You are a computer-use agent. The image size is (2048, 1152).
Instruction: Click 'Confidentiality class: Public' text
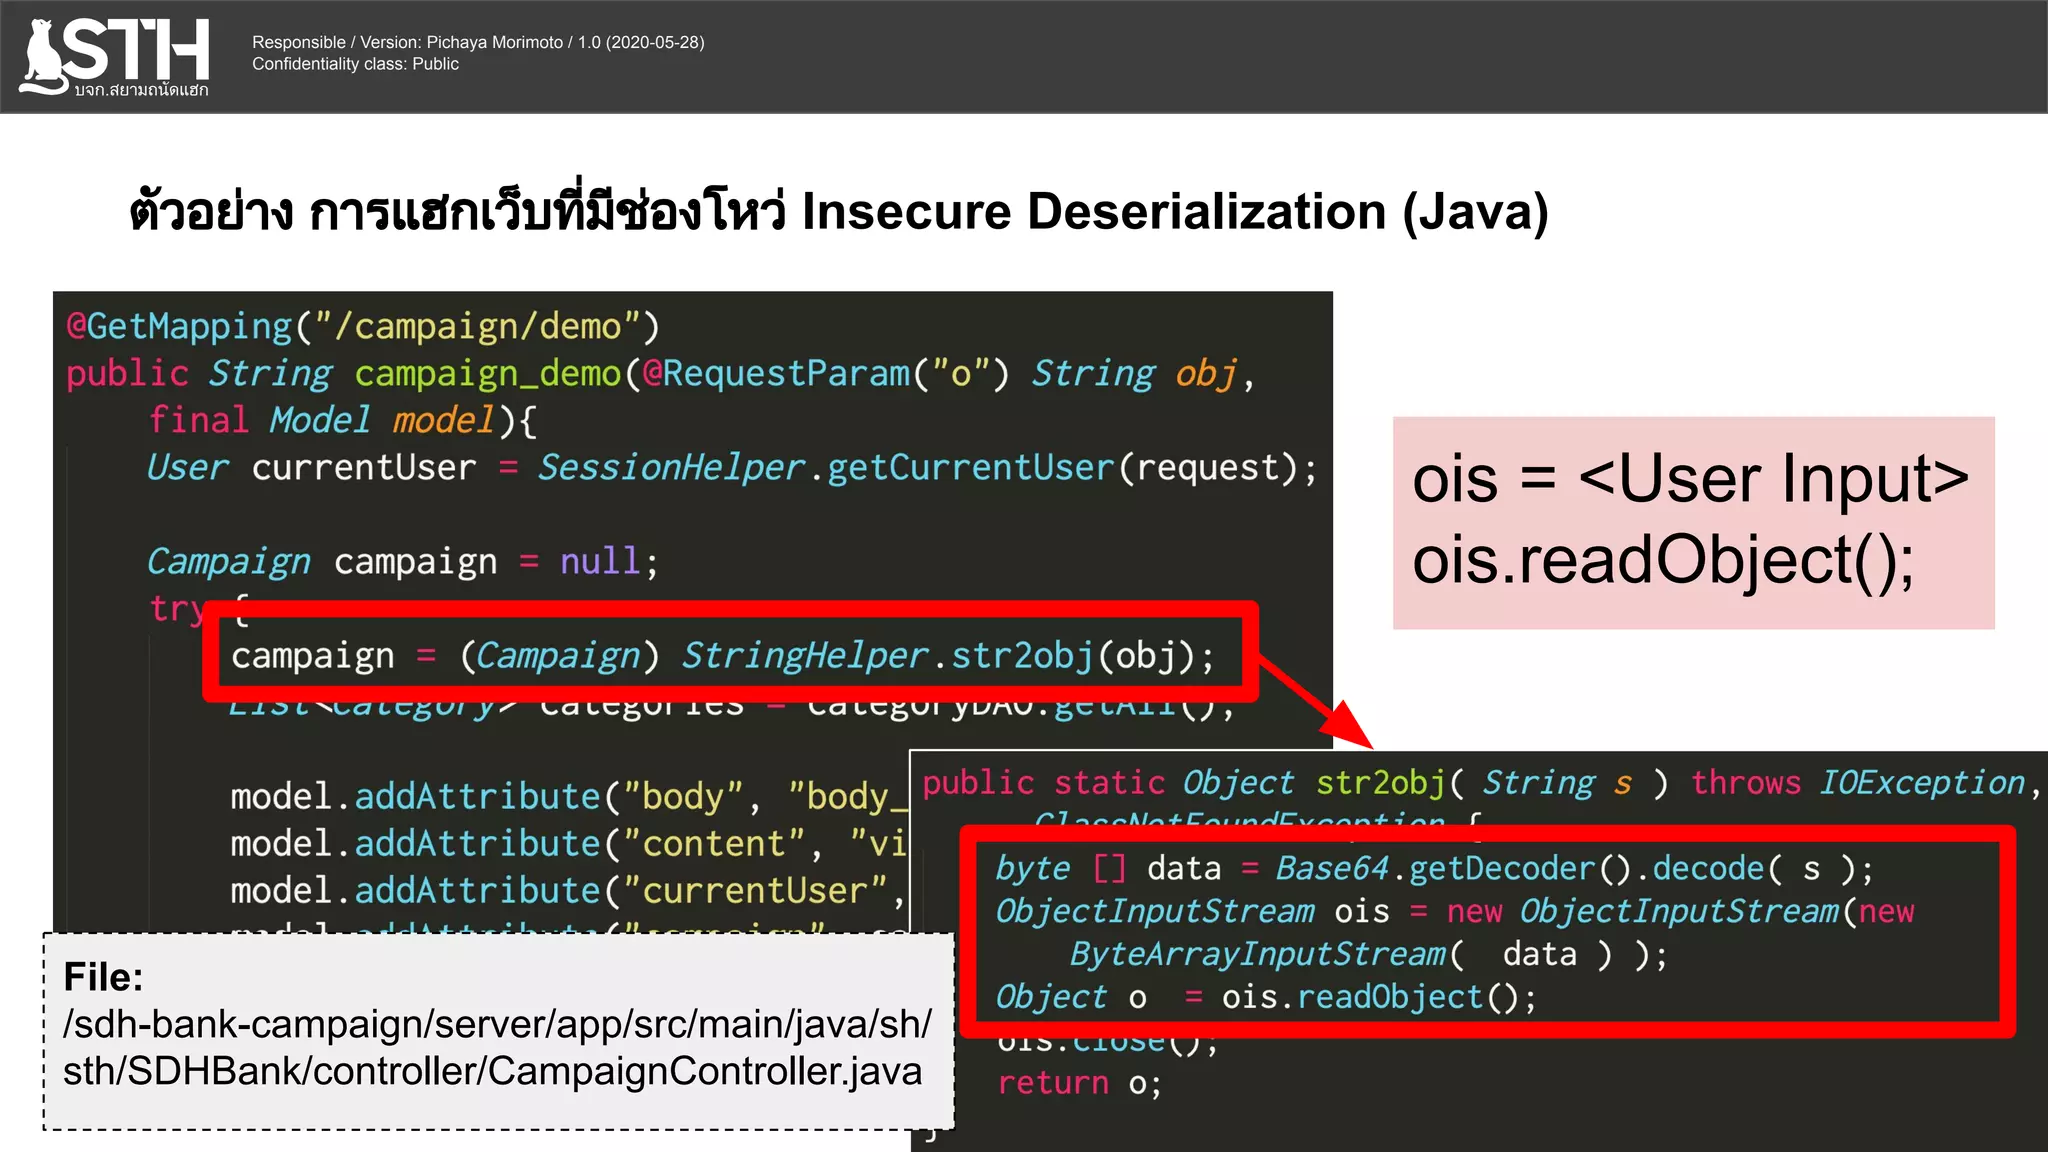coord(355,64)
